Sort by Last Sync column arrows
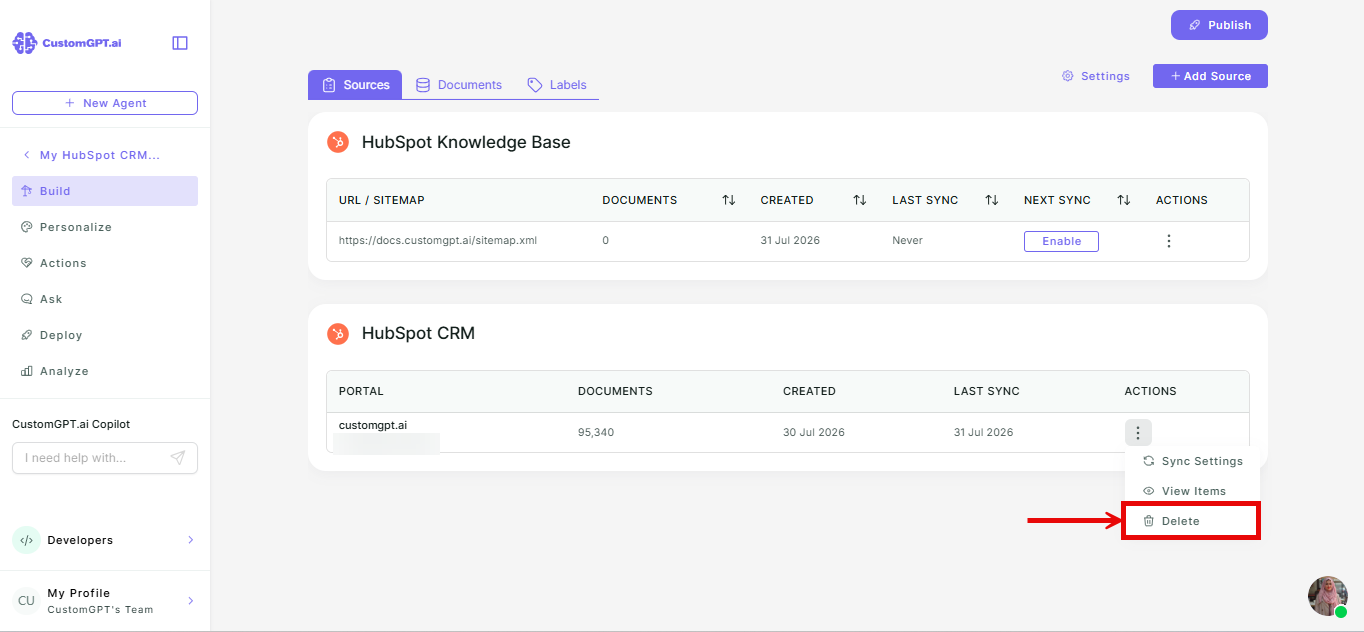The height and width of the screenshot is (632, 1364). [x=992, y=200]
